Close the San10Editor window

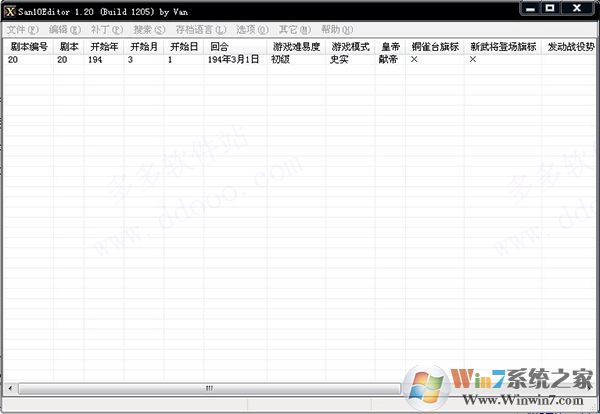pos(577,8)
